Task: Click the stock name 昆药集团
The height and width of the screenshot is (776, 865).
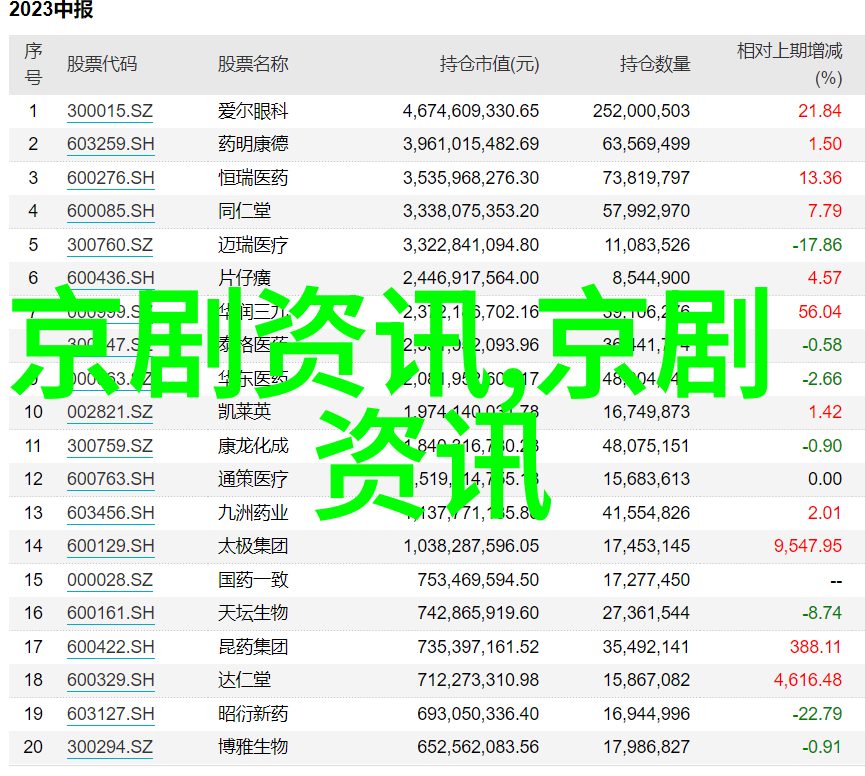Action: pos(253,647)
